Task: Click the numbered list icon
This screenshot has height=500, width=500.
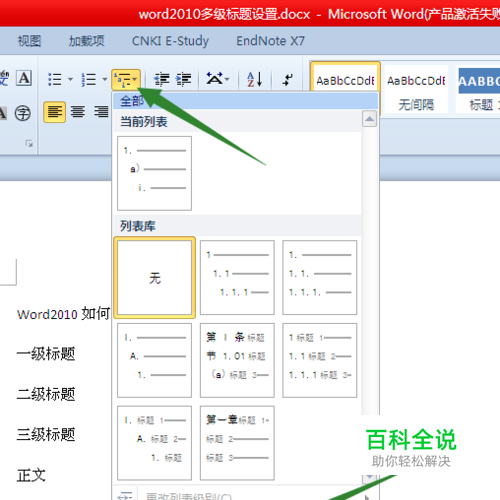Action: click(89, 80)
